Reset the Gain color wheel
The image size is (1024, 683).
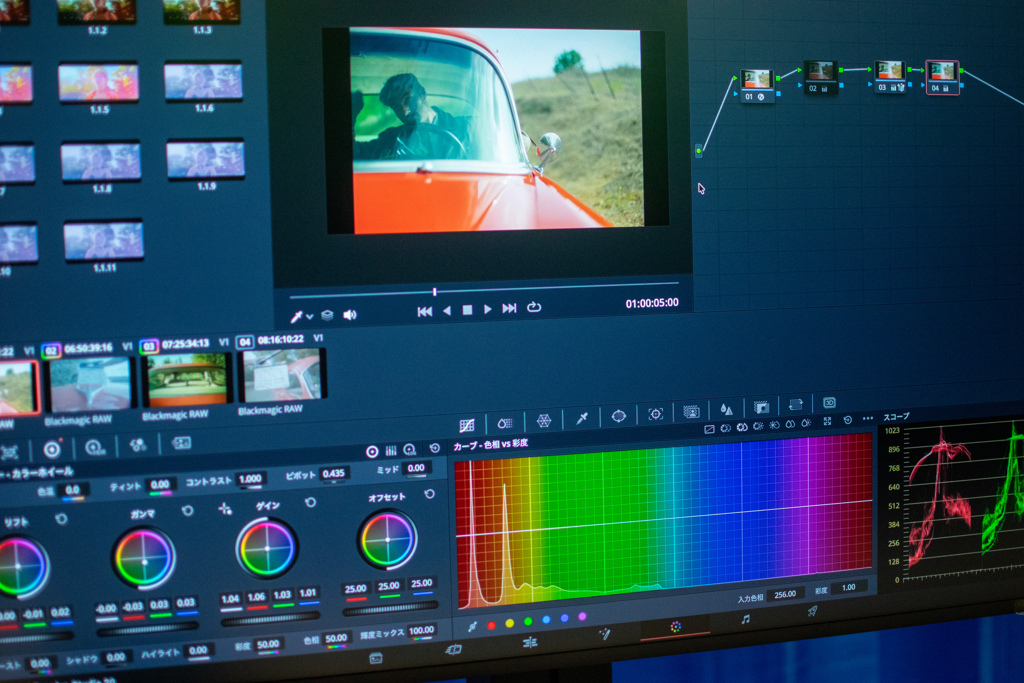[310, 503]
